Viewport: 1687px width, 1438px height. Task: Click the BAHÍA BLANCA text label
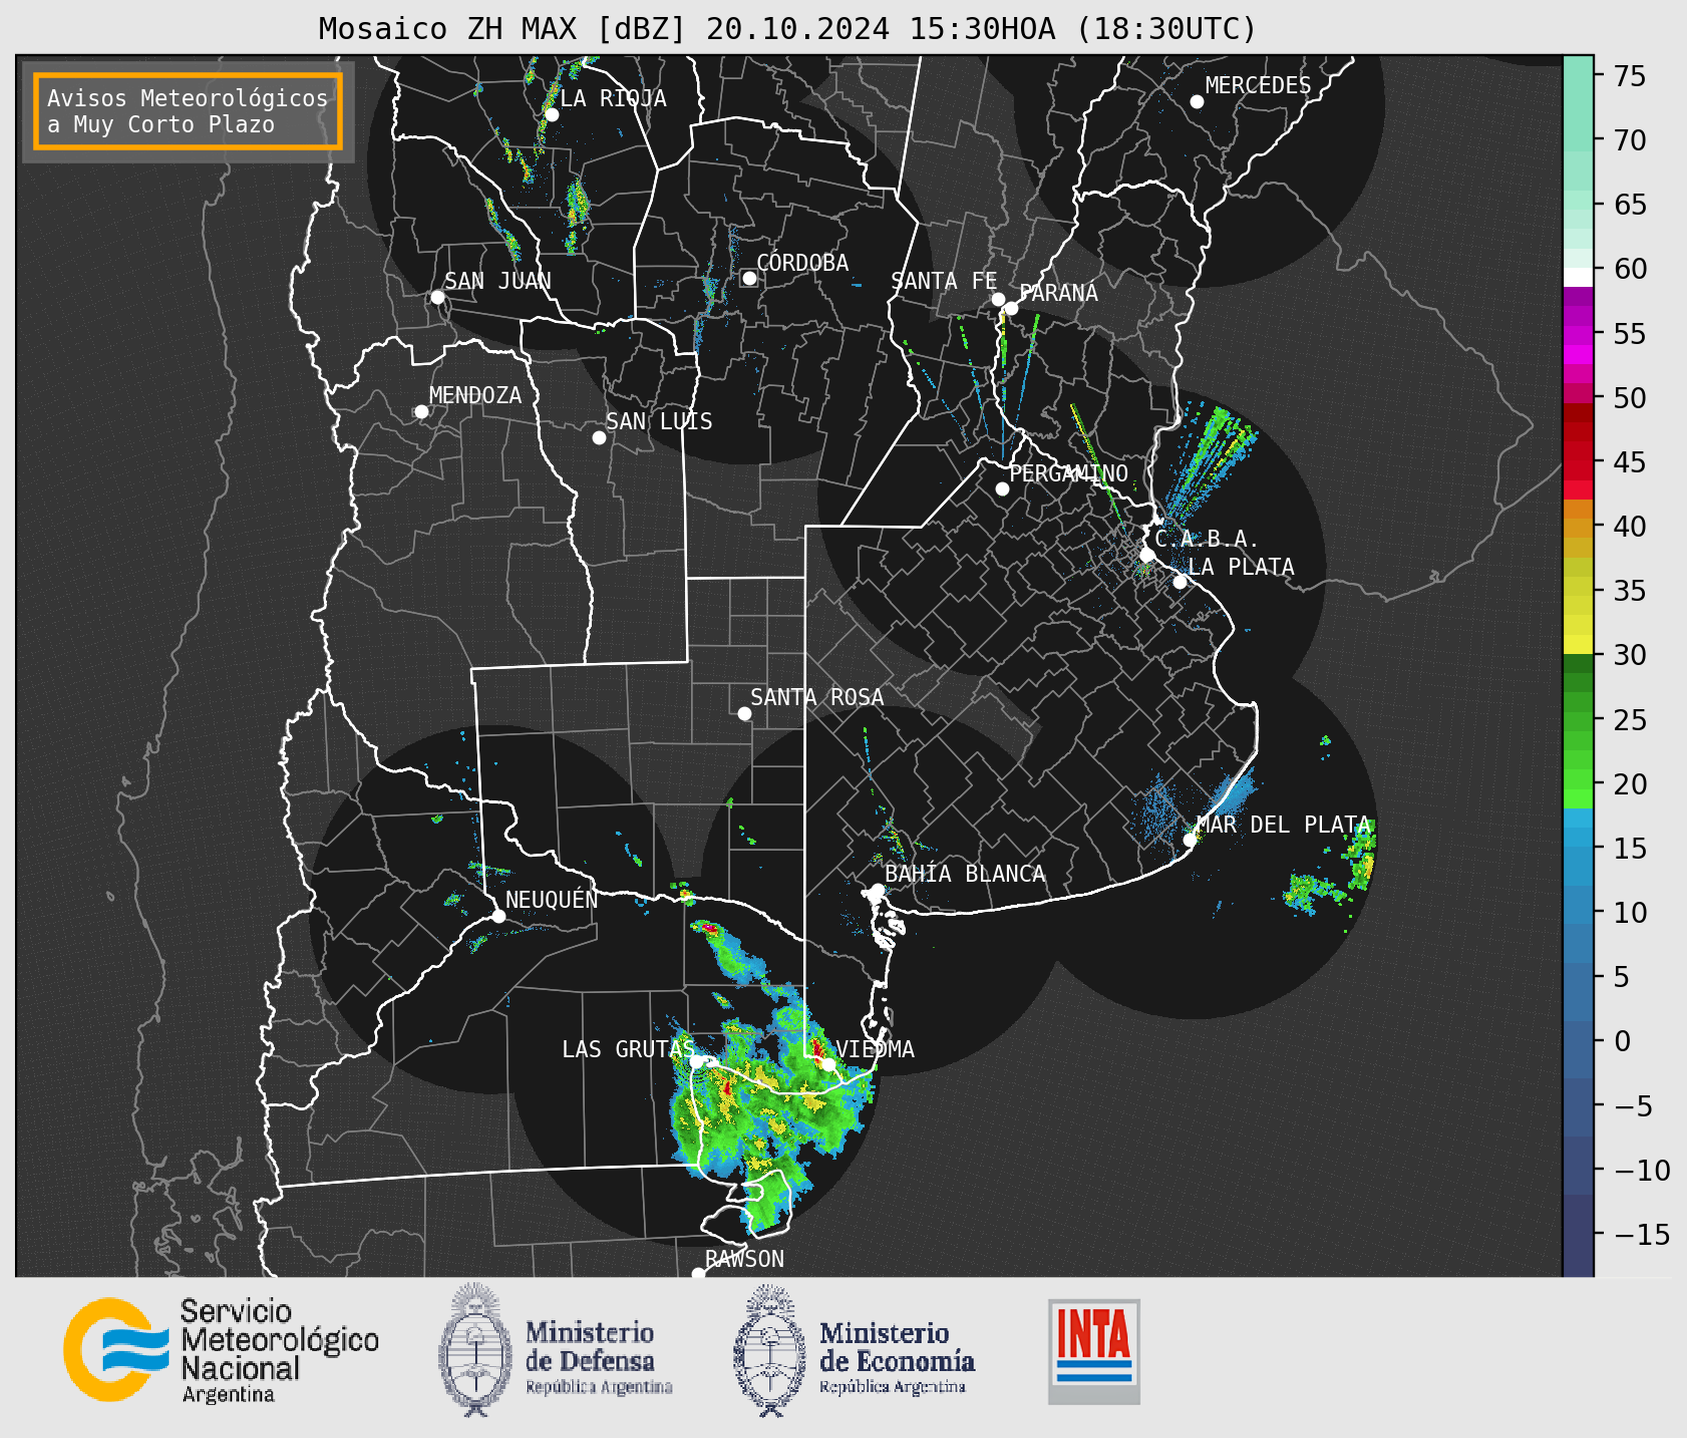click(x=965, y=874)
